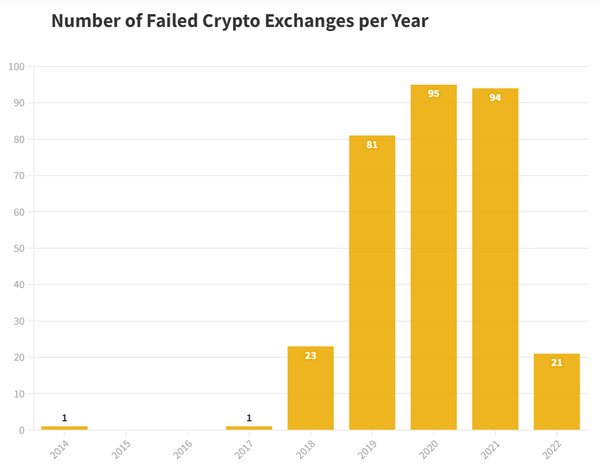Click the 81 data label

click(372, 145)
